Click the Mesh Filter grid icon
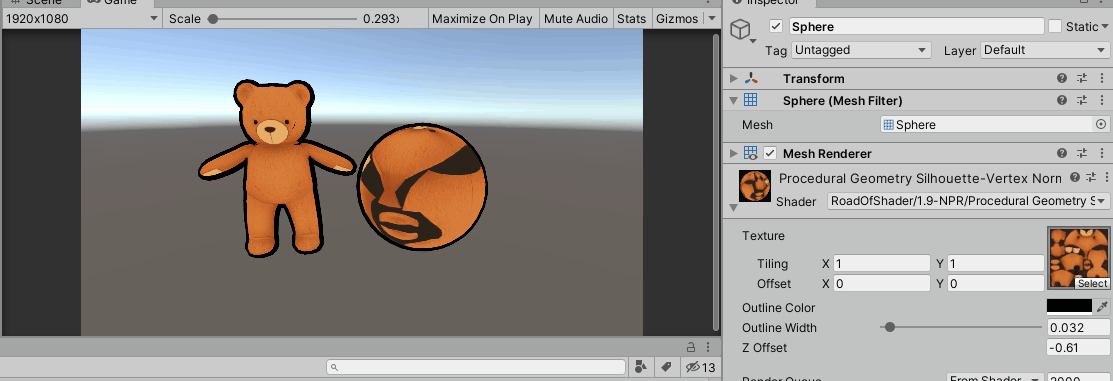Viewport: 1113px width, 381px height. click(x=750, y=101)
